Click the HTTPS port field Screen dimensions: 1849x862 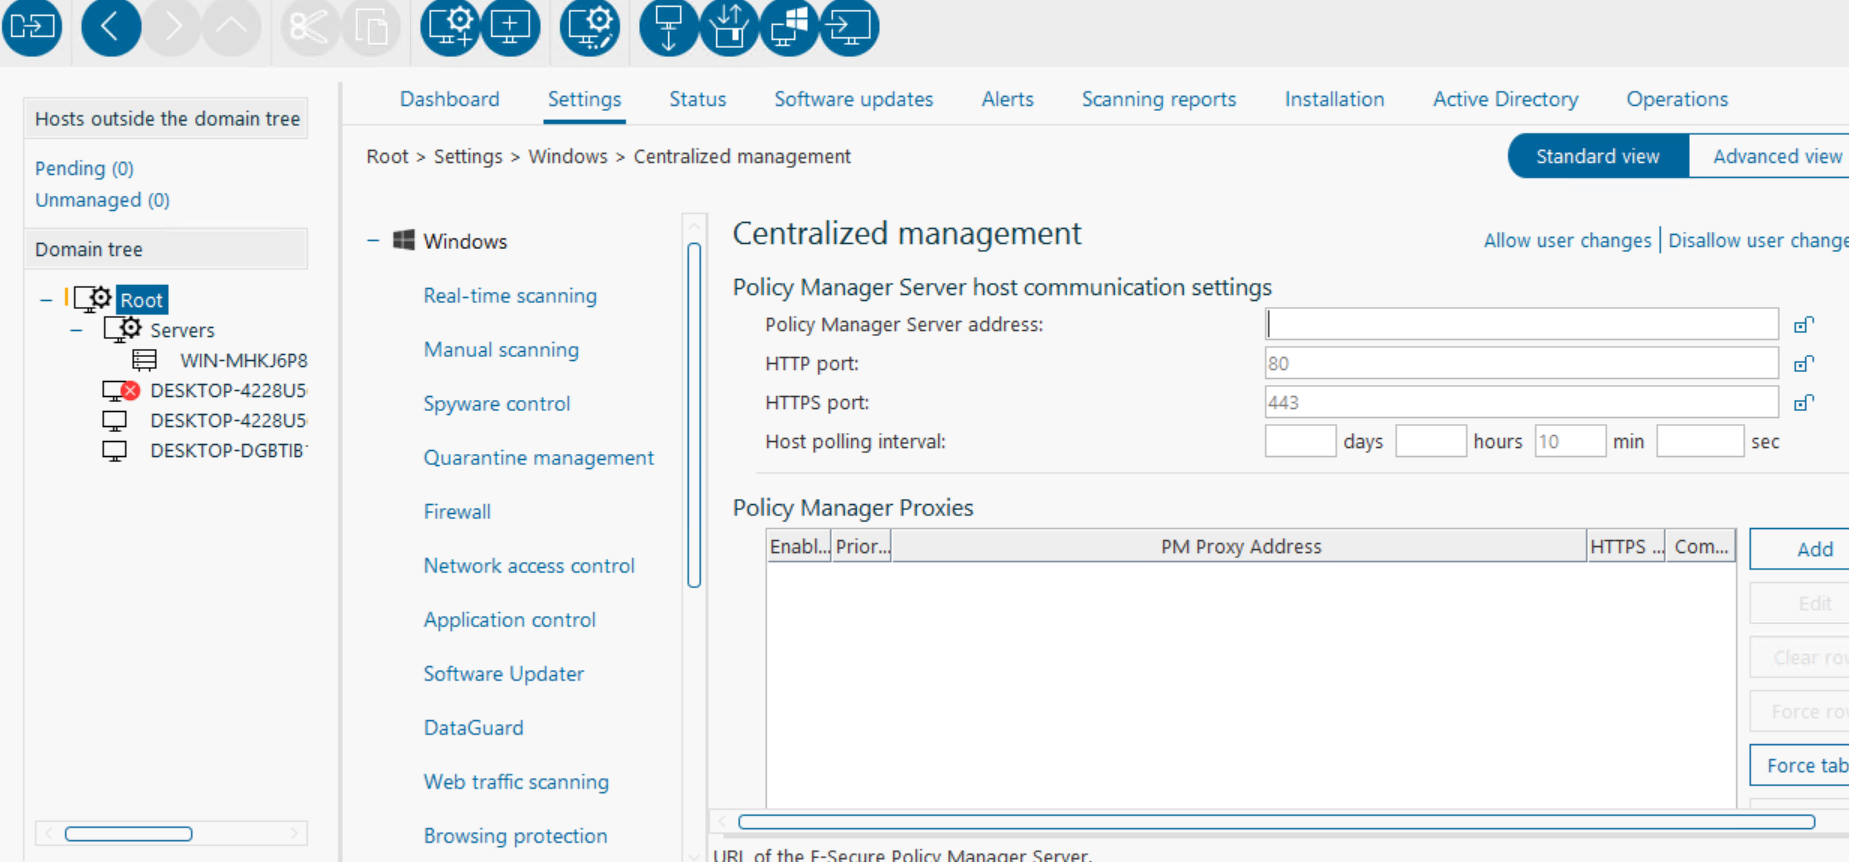pos(1521,402)
